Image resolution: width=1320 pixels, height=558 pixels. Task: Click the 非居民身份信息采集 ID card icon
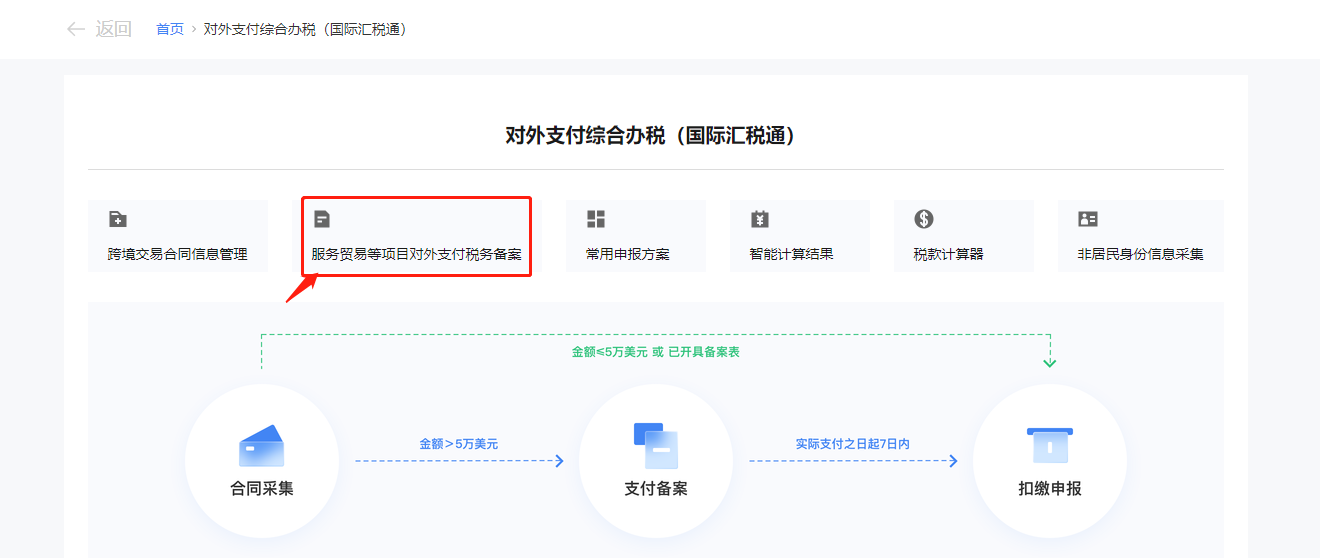1088,219
